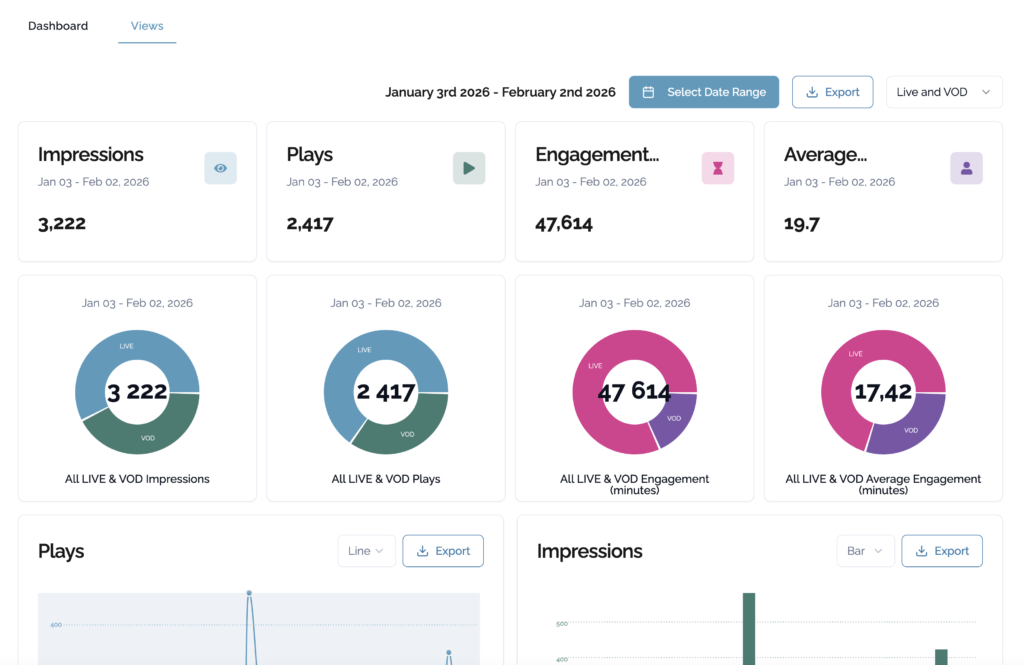Image resolution: width=1024 pixels, height=665 pixels.
Task: Click the play icon on Plays card
Action: coord(469,168)
